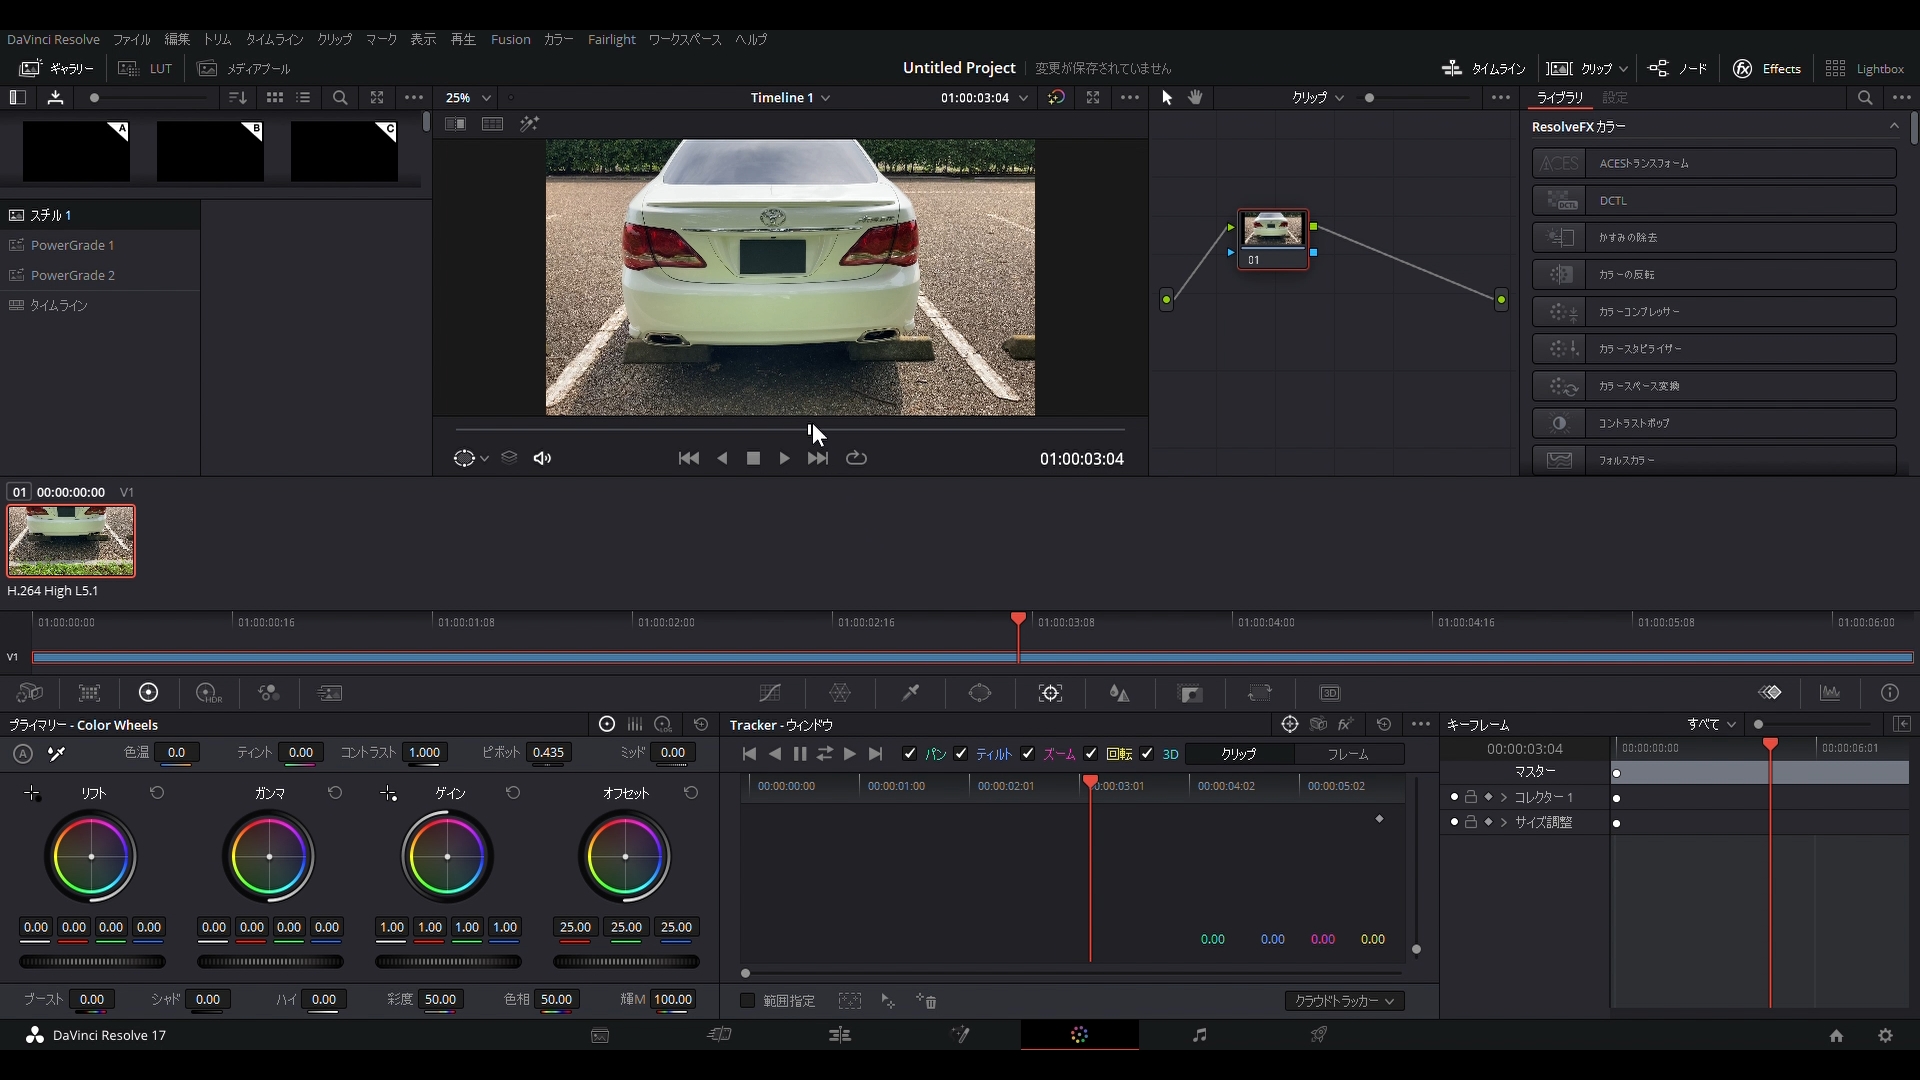Uncheck the Zoom tracking checkbox

point(1028,754)
